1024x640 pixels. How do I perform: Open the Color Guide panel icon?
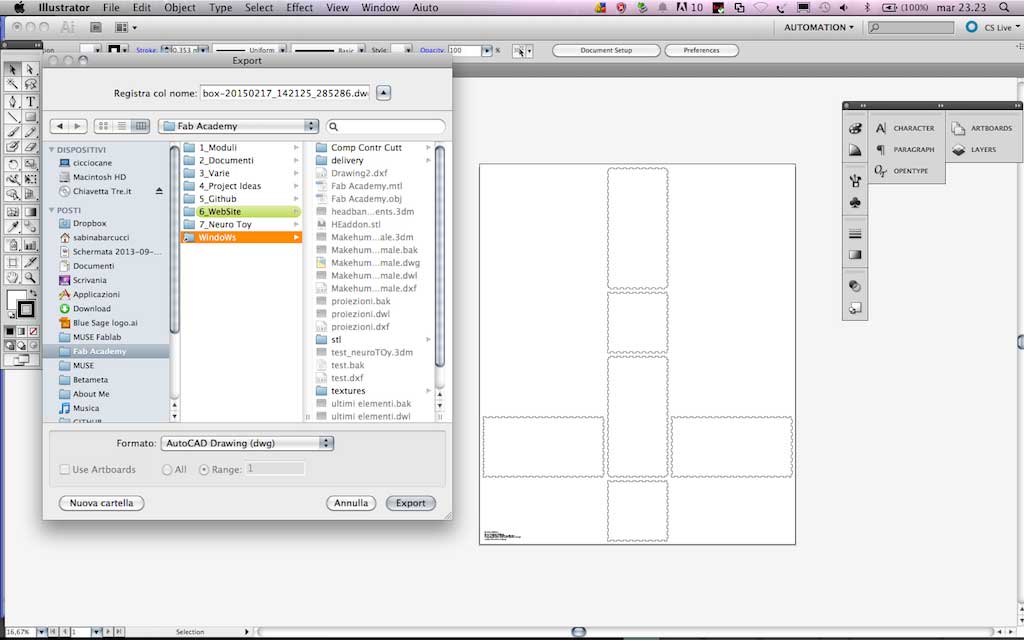coord(855,150)
